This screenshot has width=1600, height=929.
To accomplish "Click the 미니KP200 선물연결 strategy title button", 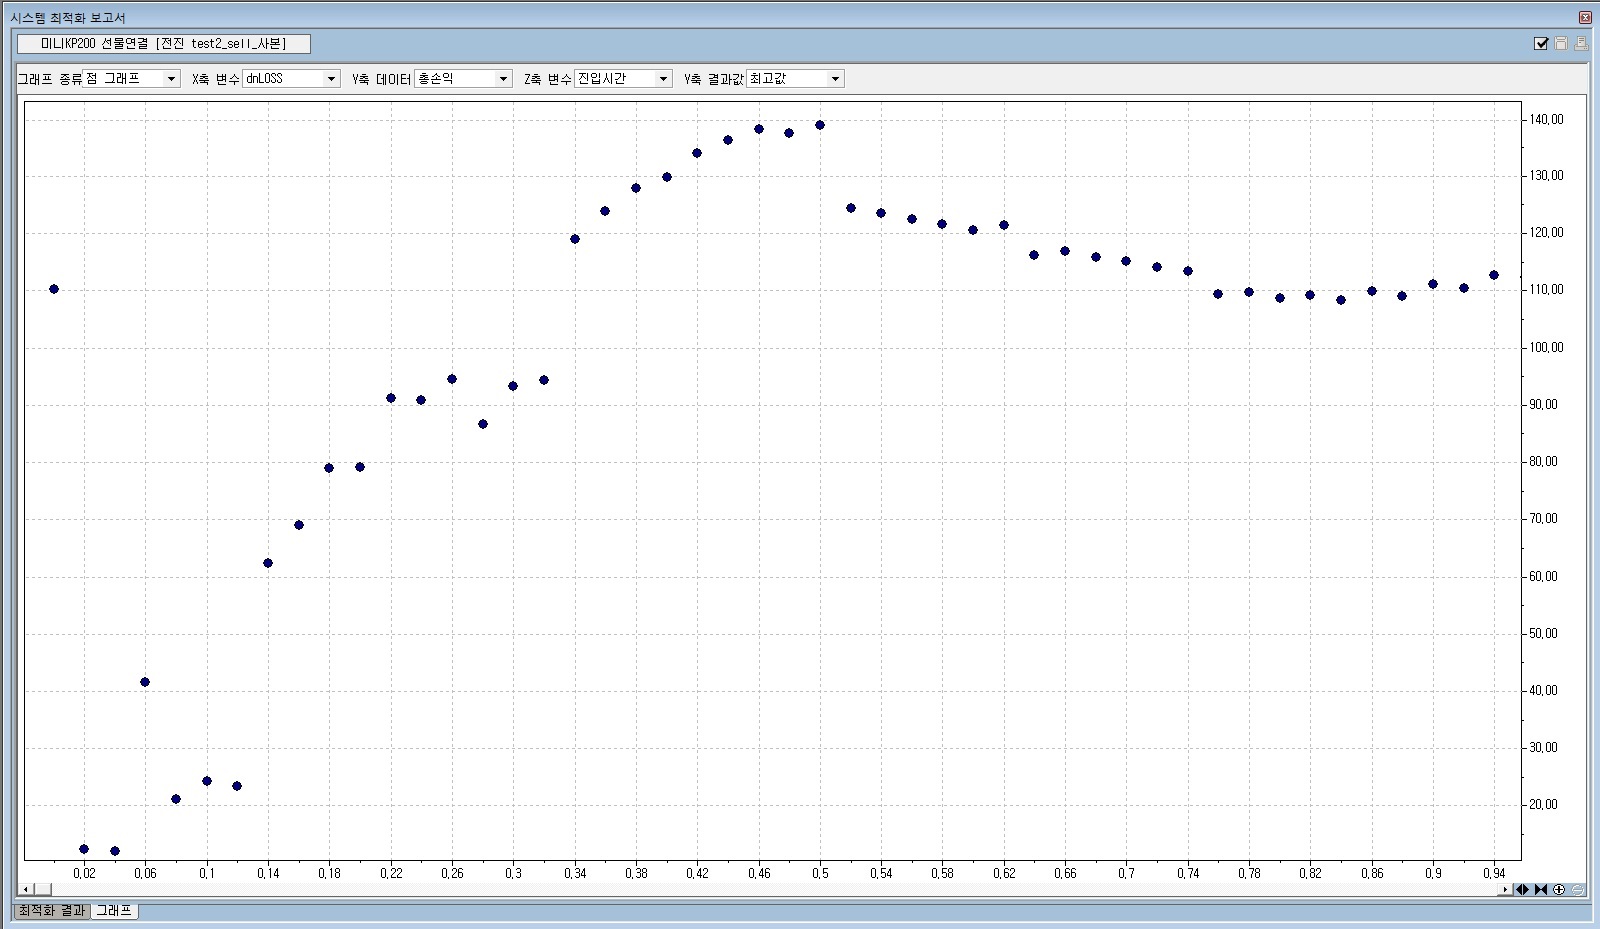I will [164, 44].
